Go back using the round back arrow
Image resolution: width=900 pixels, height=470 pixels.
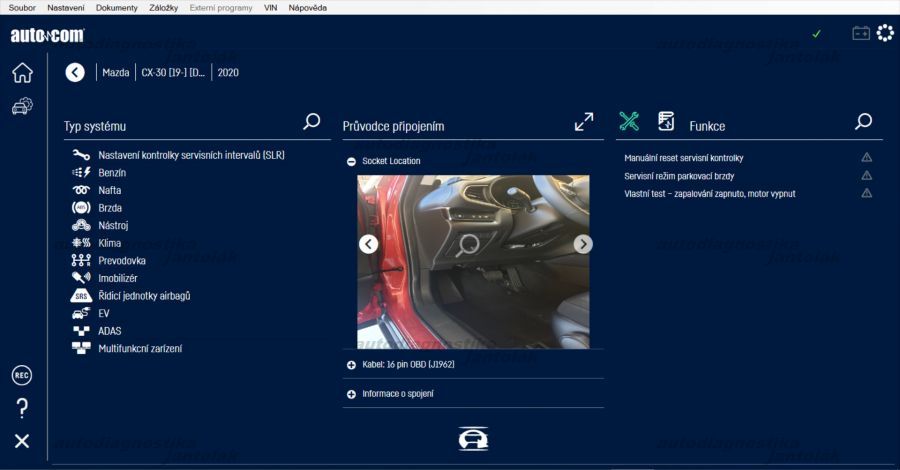(75, 72)
